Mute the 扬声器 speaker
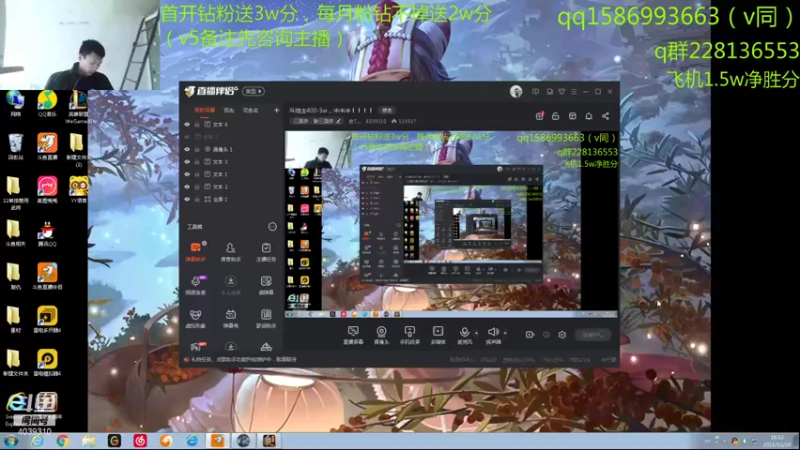This screenshot has width=800, height=450. coord(493,335)
